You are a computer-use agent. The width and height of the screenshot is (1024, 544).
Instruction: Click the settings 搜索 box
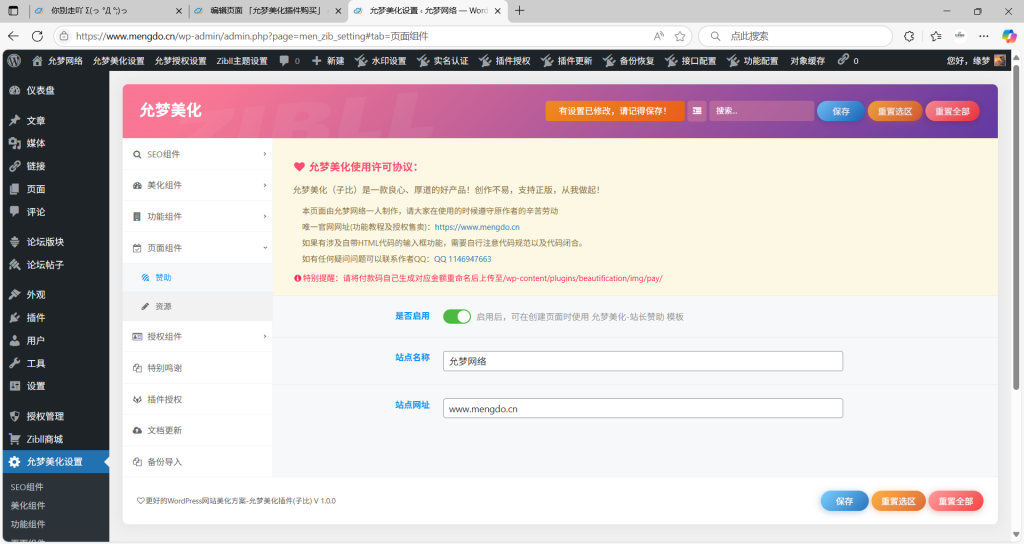[761, 111]
